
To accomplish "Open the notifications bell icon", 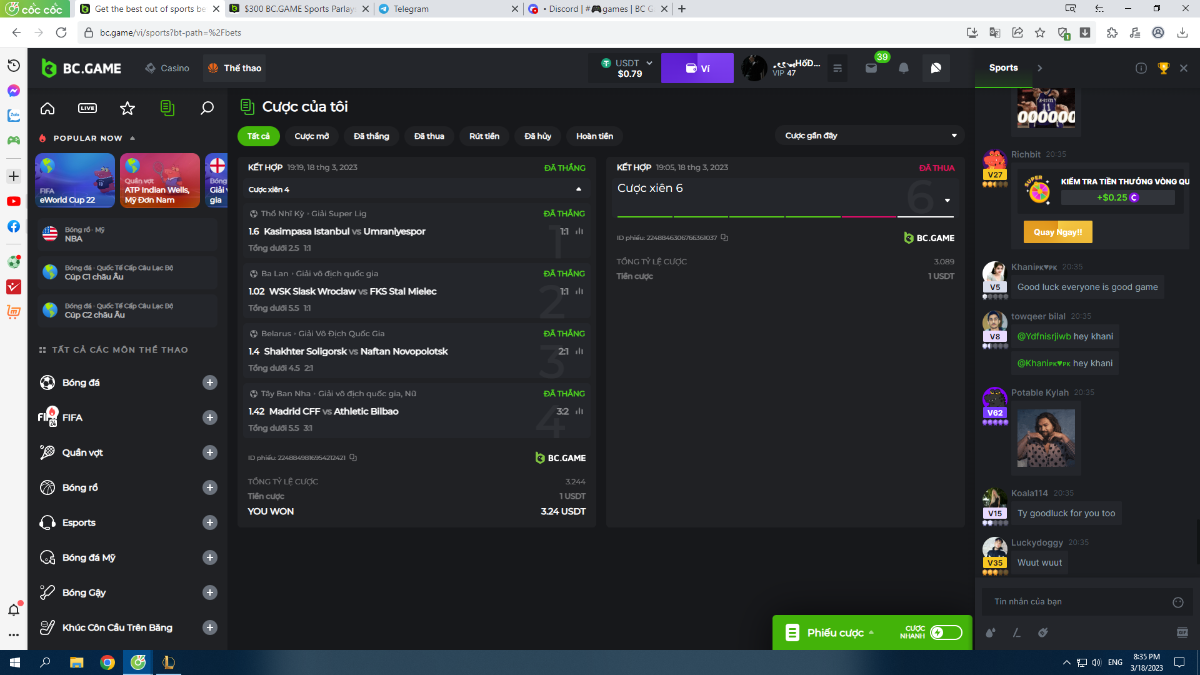I will pyautogui.click(x=903, y=68).
